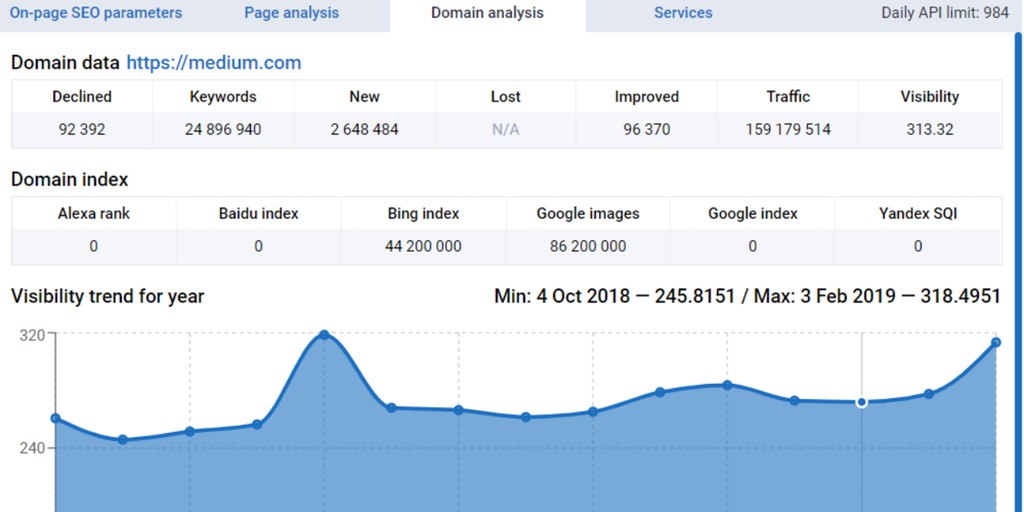Screen dimensions: 1024x512
Task: Click the Alexa rank header
Action: click(94, 214)
